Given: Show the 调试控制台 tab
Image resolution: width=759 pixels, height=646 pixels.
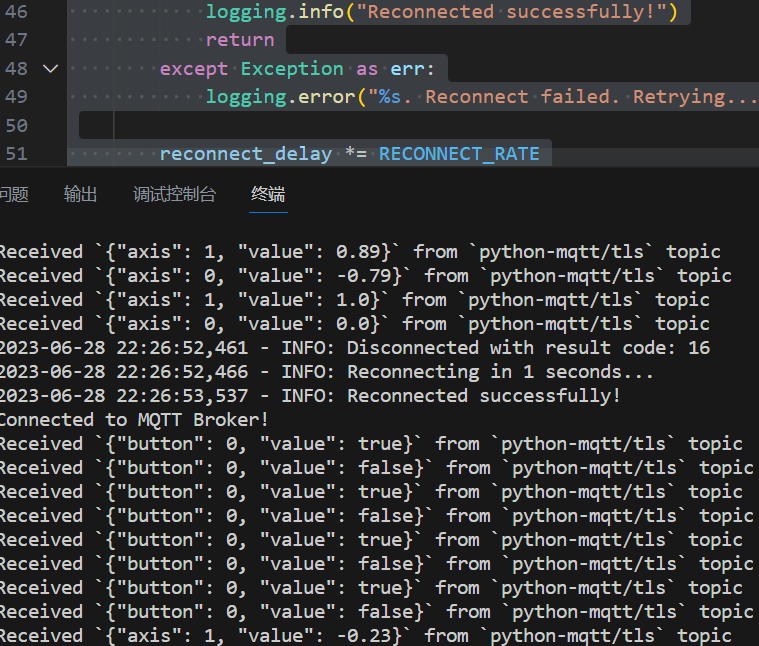Looking at the screenshot, I should tap(174, 194).
